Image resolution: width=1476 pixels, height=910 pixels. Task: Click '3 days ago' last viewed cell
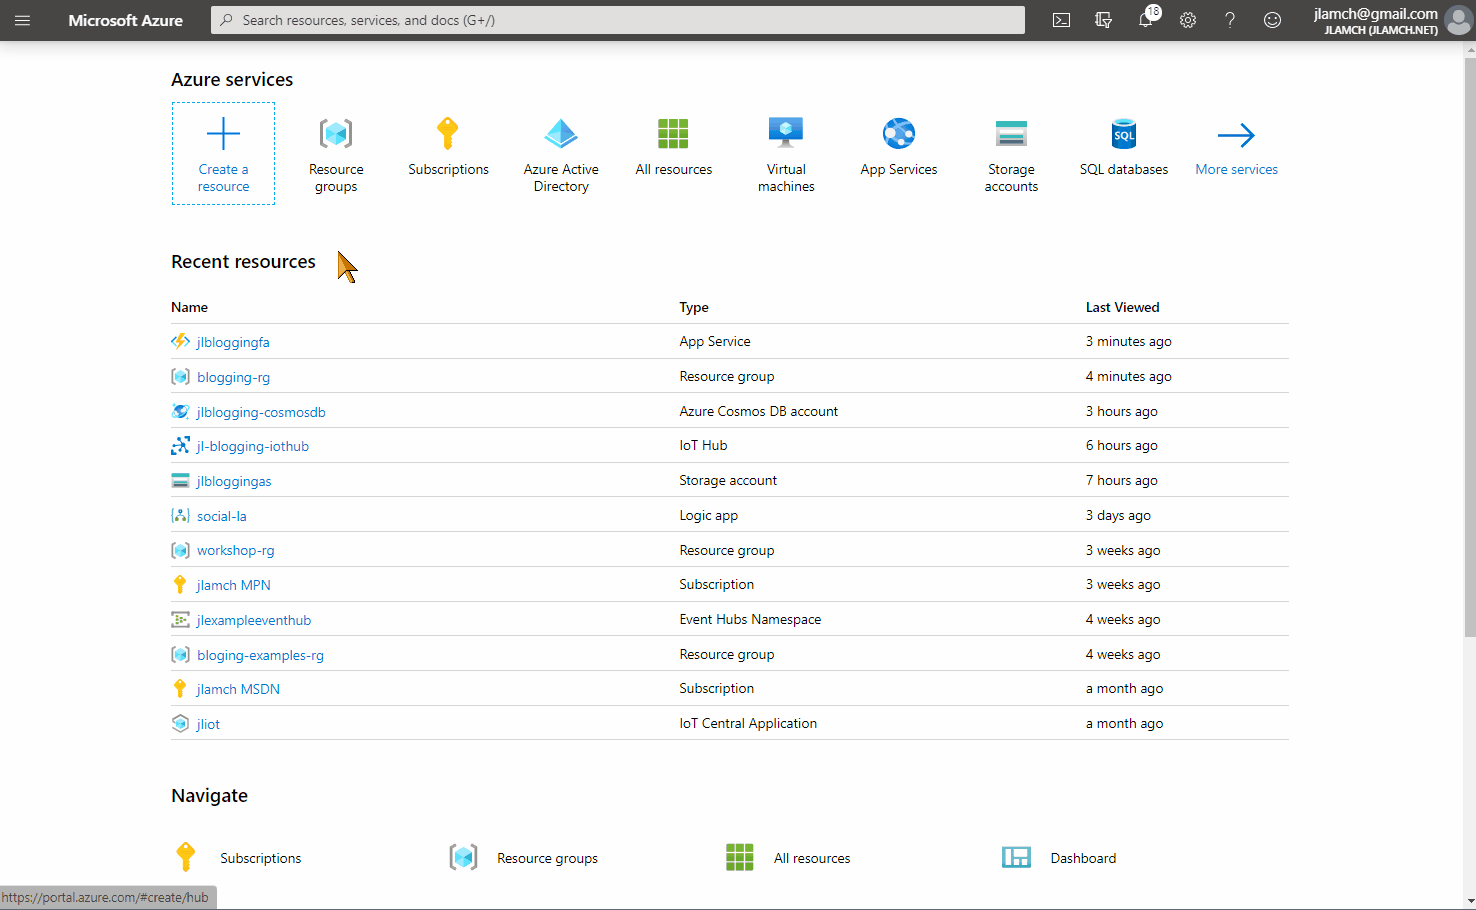[1118, 515]
